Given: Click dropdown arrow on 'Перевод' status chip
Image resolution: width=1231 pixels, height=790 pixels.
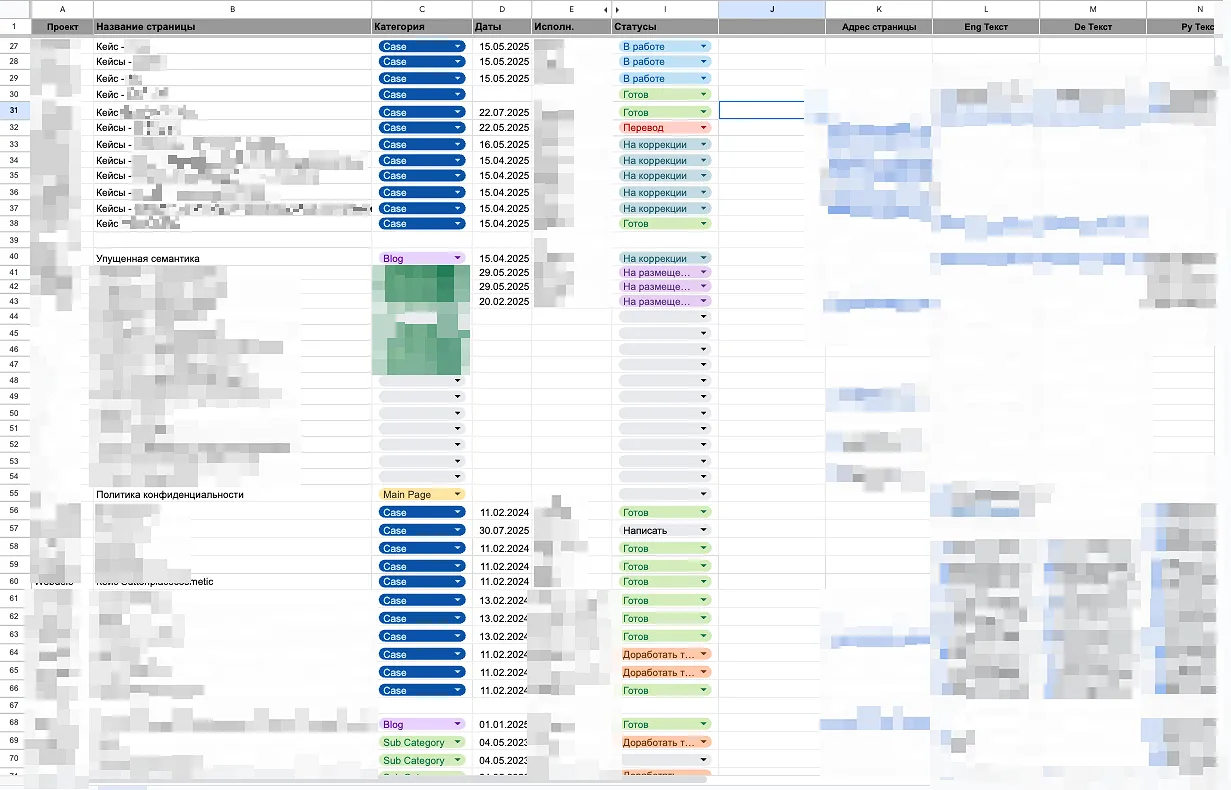Looking at the screenshot, I should [x=704, y=128].
